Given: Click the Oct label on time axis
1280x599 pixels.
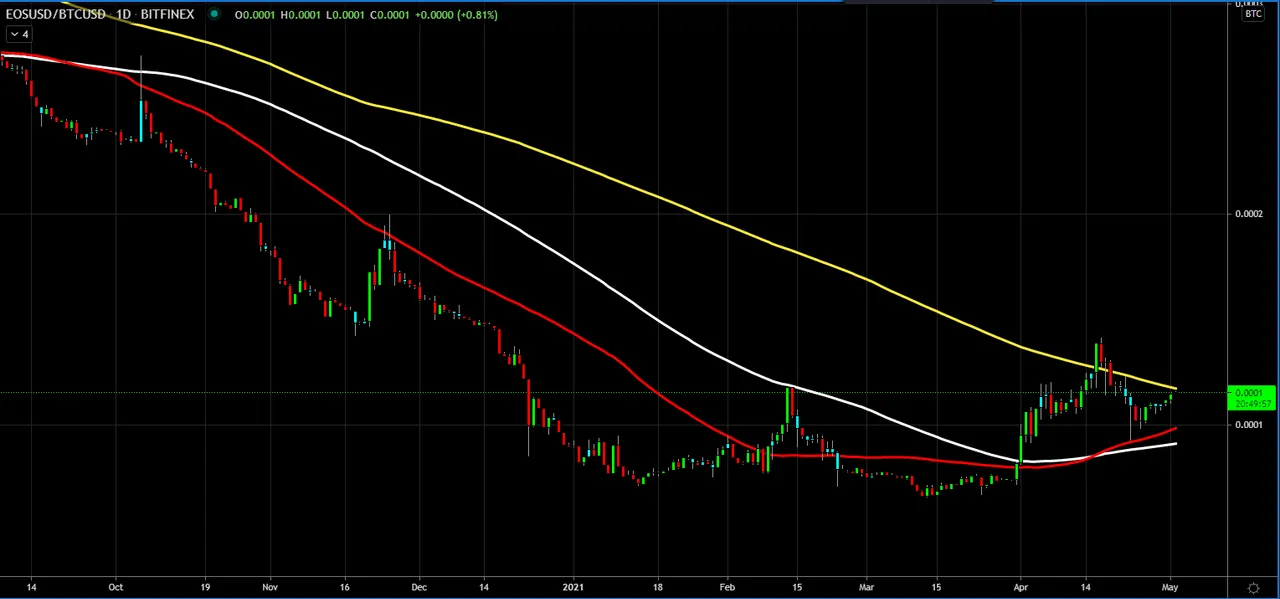Looking at the screenshot, I should pyautogui.click(x=116, y=587).
